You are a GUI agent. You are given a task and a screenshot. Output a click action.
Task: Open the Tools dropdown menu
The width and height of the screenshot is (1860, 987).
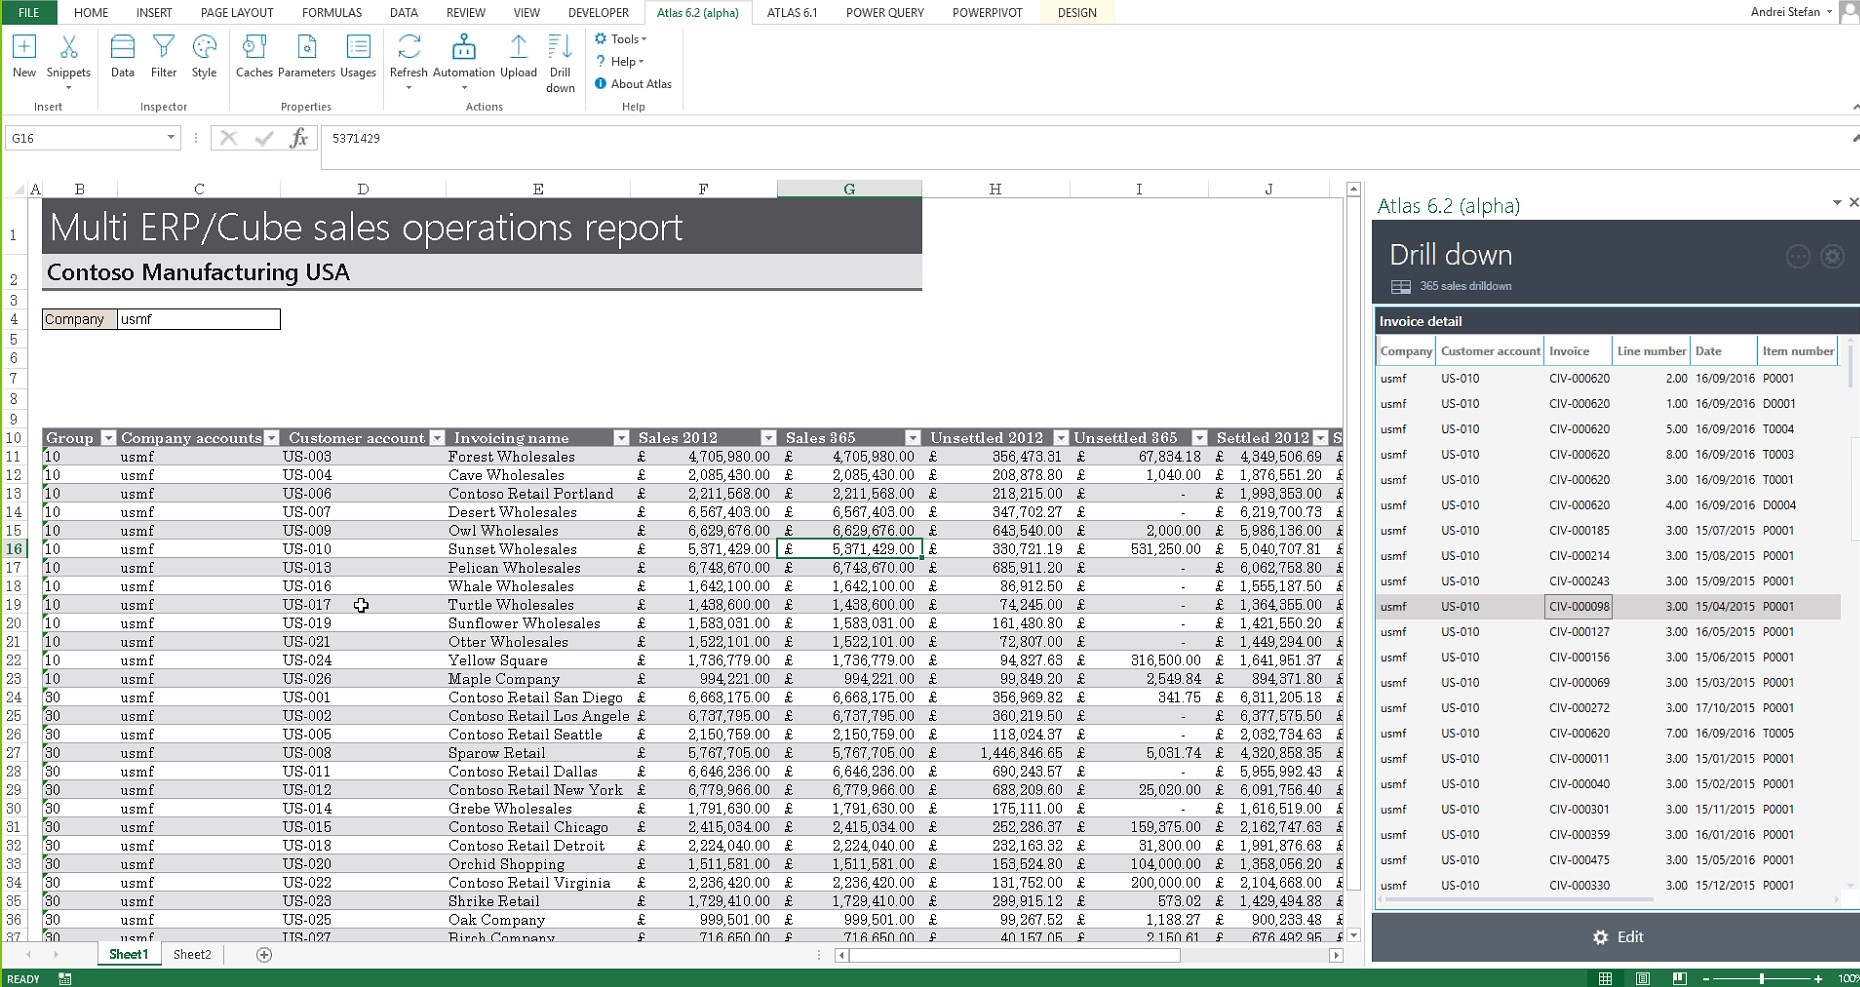click(621, 39)
